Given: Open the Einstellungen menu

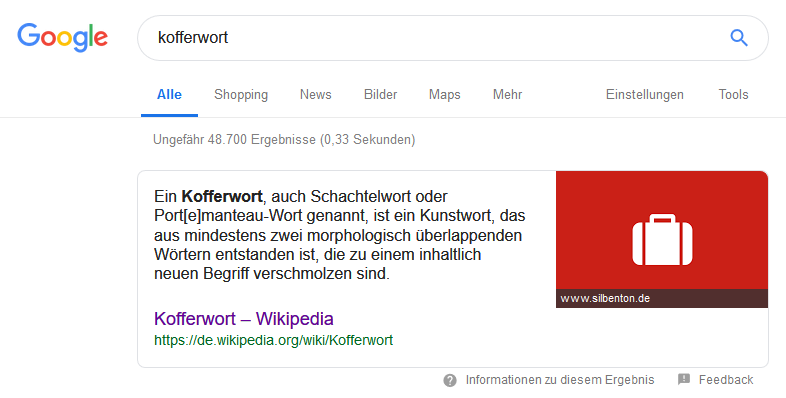Looking at the screenshot, I should coord(645,95).
